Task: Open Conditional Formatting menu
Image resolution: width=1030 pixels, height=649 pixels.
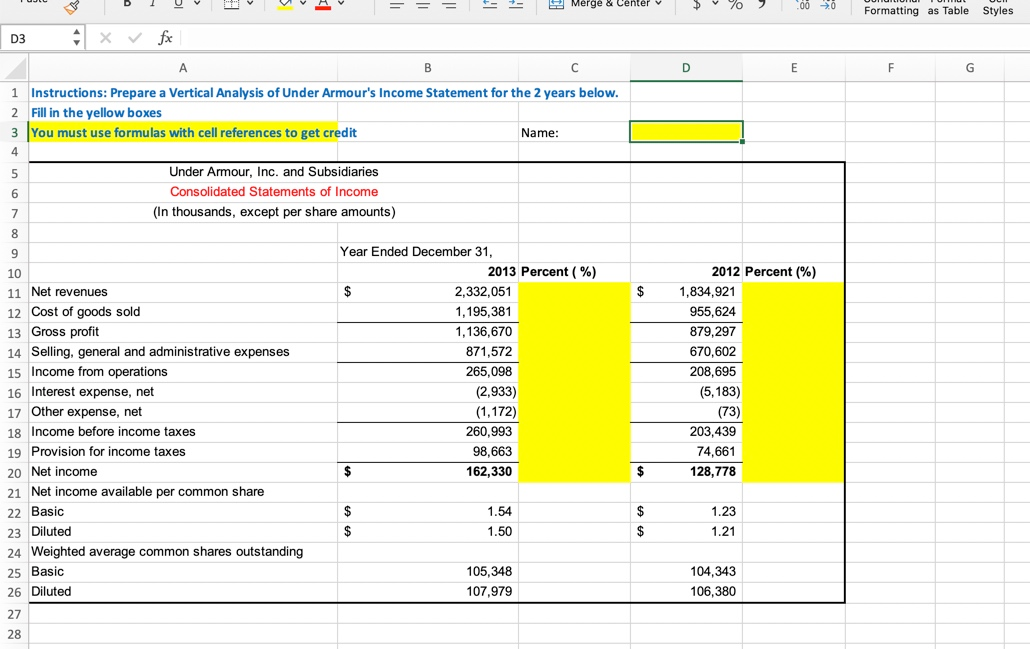Action: [x=891, y=8]
